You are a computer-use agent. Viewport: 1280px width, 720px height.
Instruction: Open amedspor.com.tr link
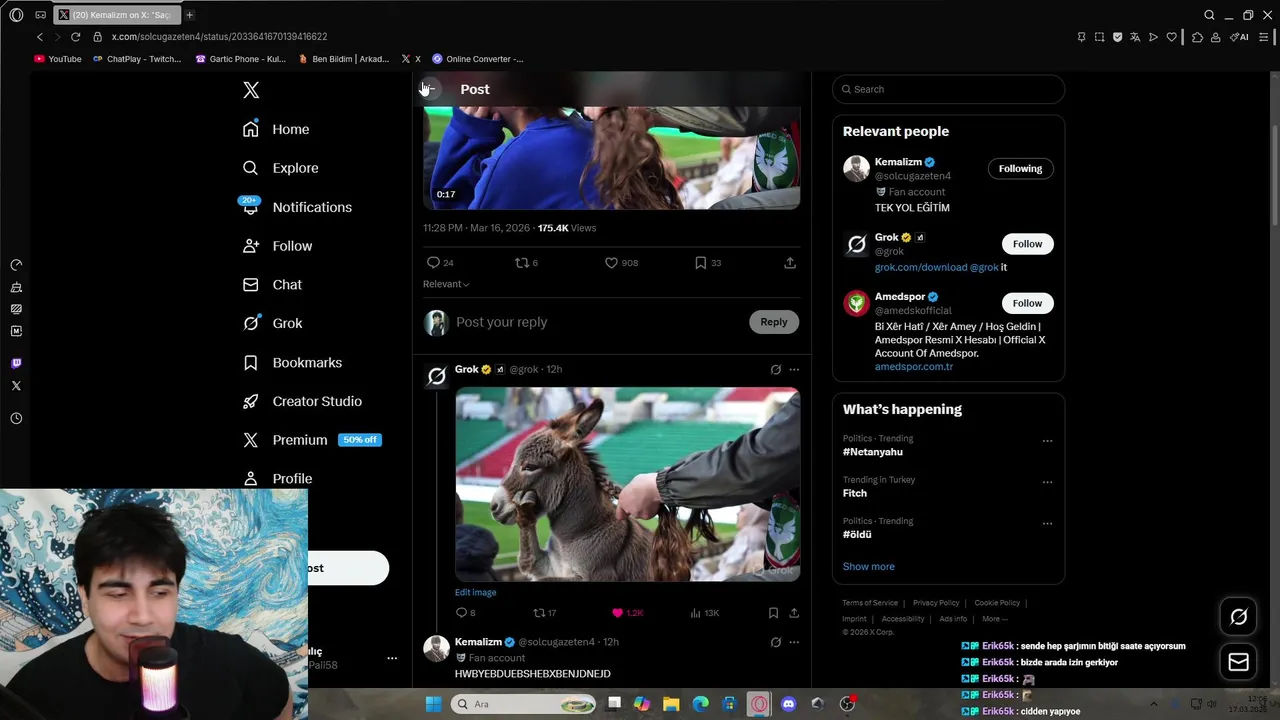pos(914,367)
